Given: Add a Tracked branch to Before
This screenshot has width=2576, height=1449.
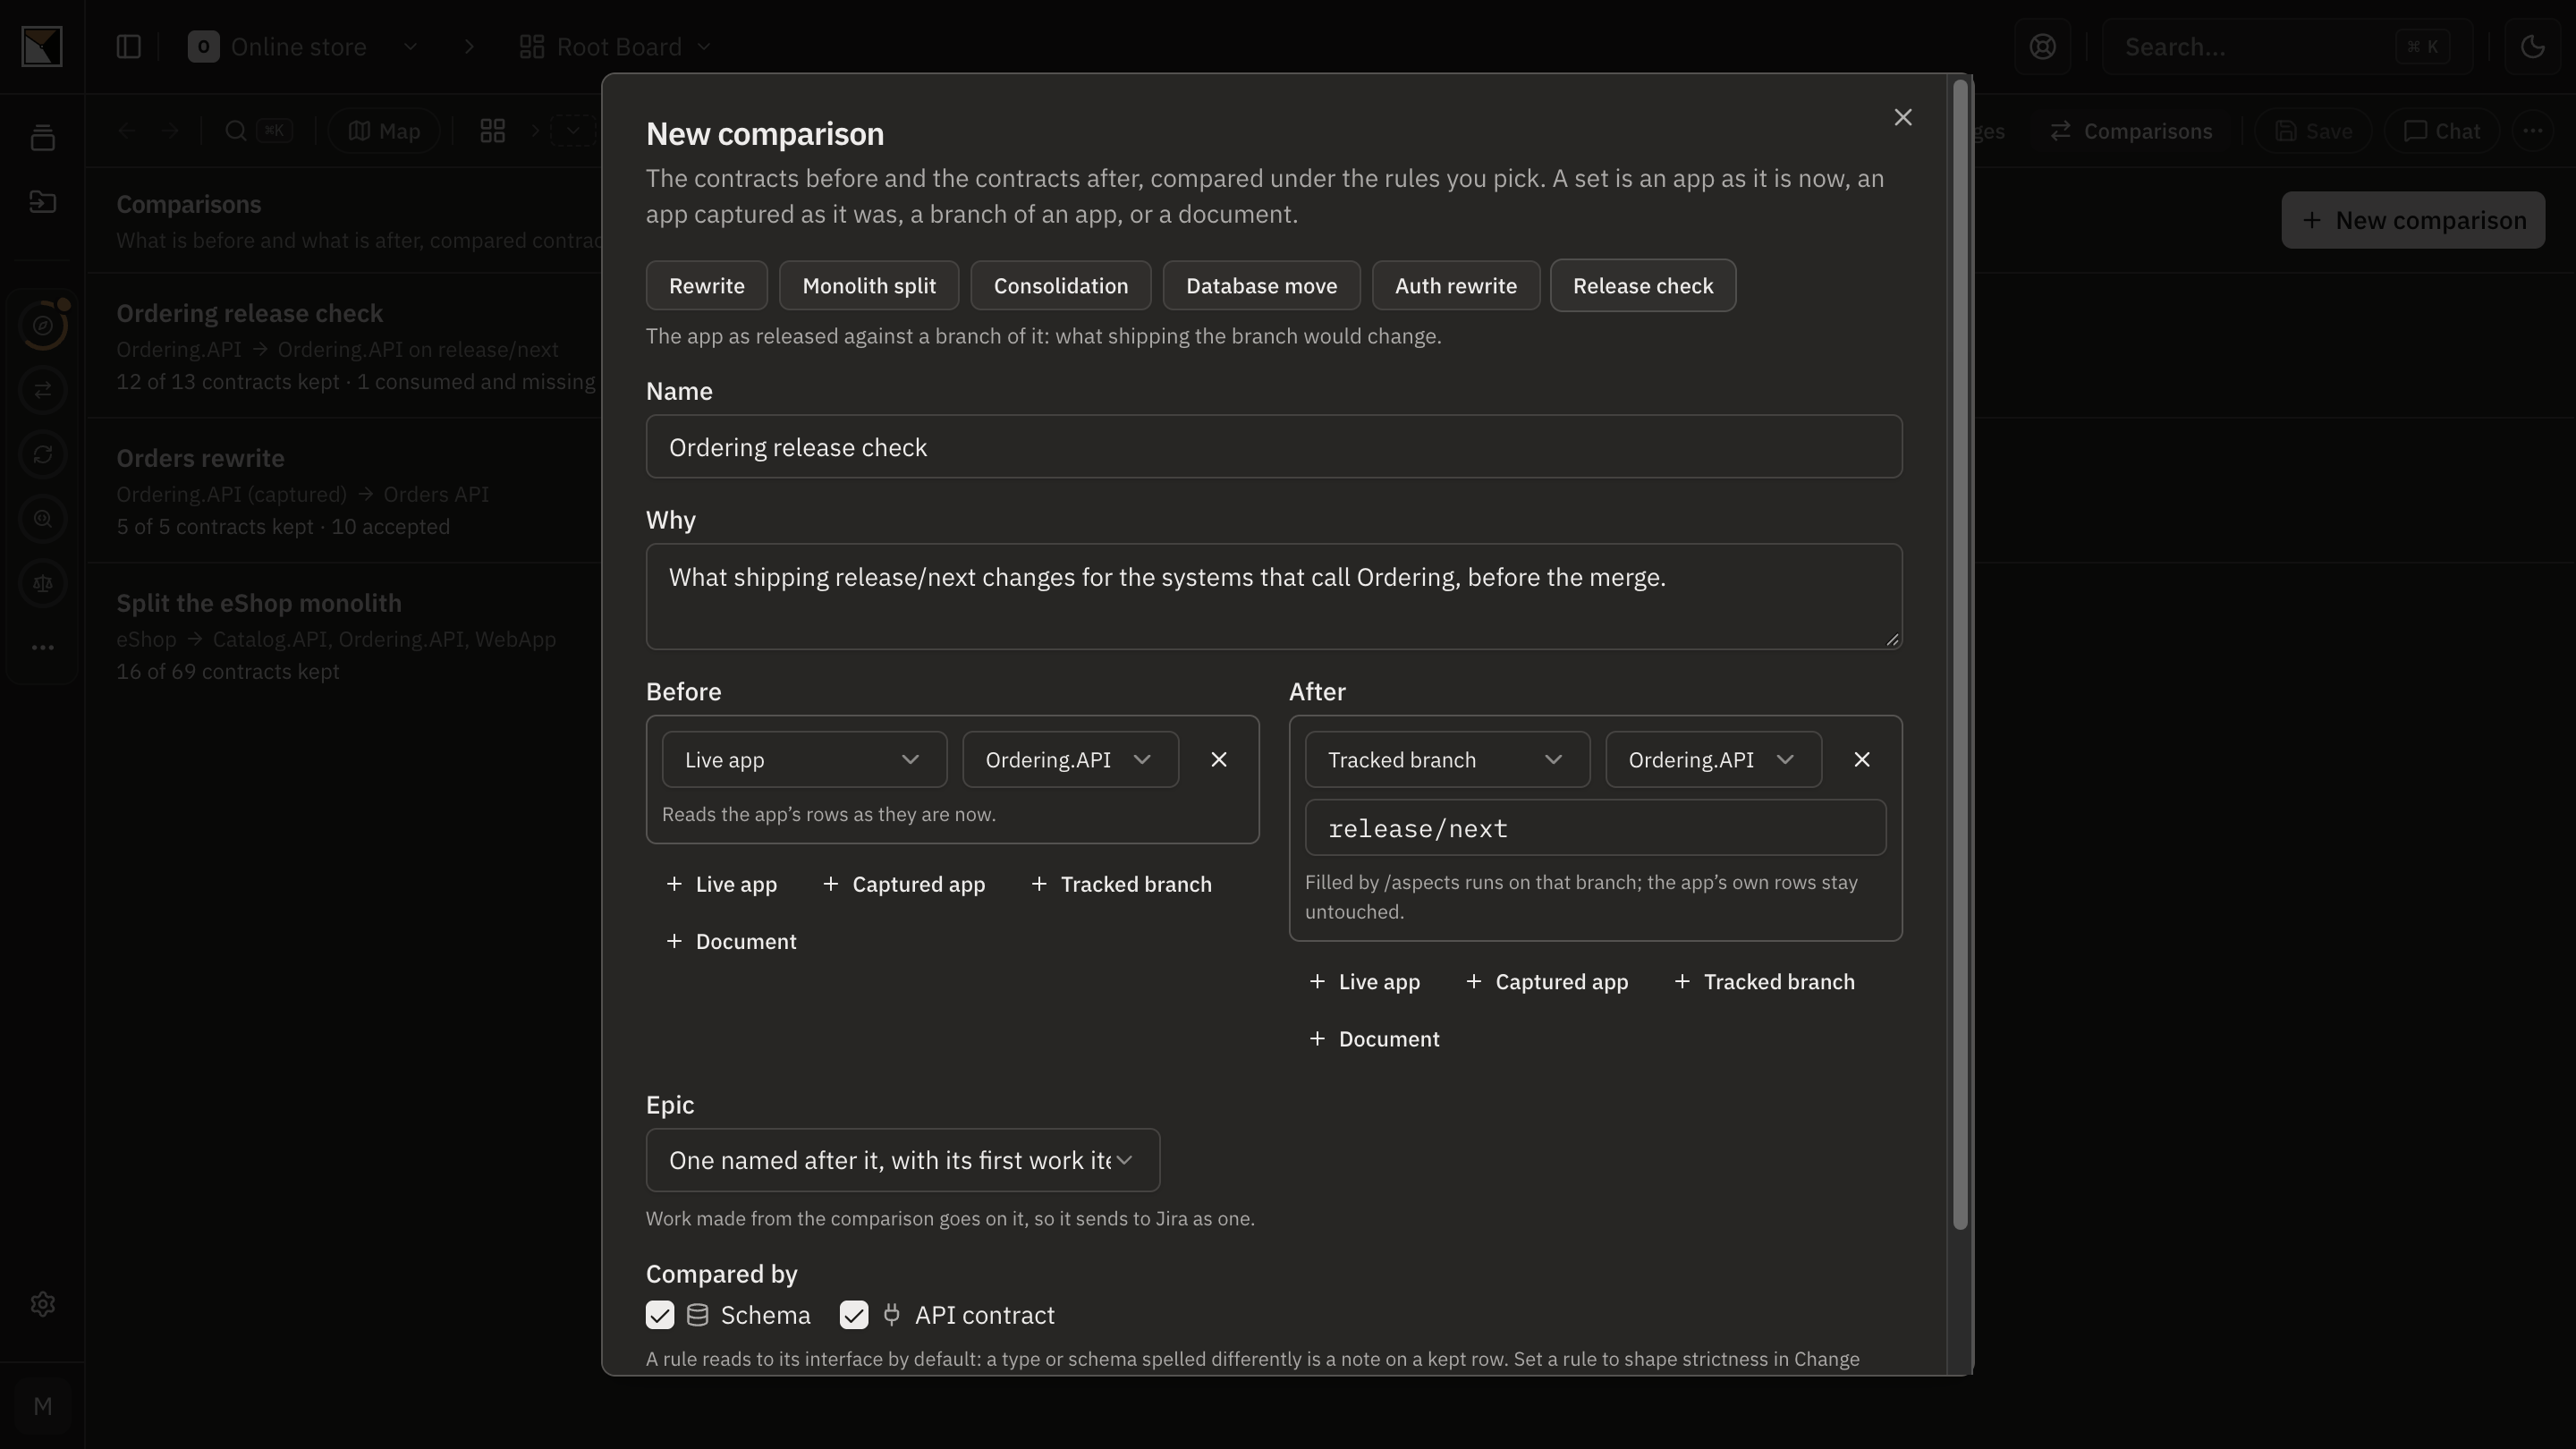Looking at the screenshot, I should pyautogui.click(x=1120, y=885).
